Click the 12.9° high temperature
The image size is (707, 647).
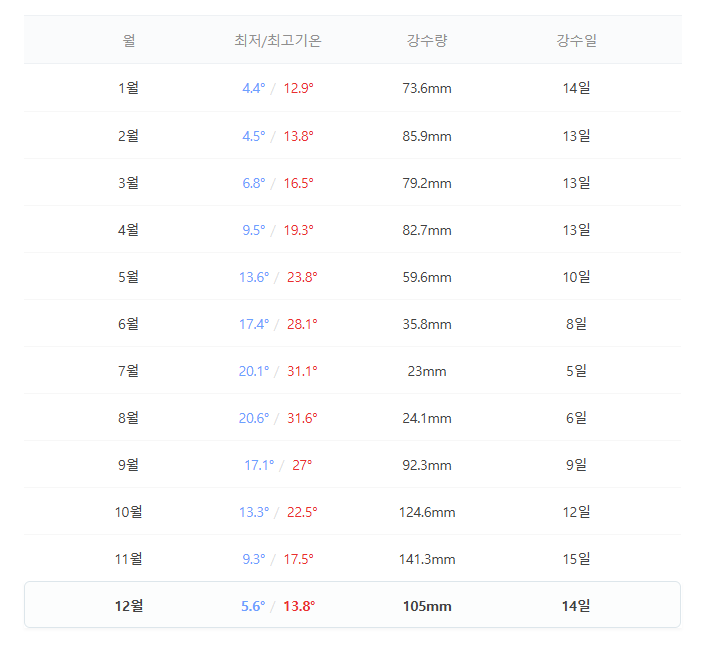298,88
